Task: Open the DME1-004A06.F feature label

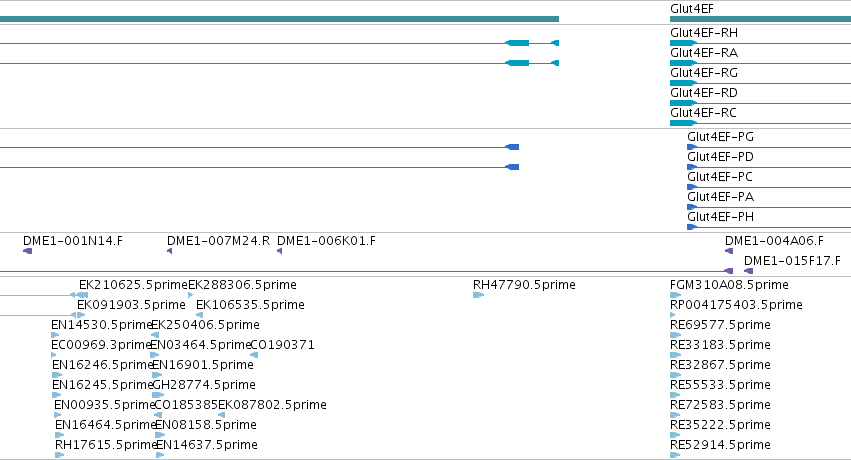Action: (x=774, y=241)
